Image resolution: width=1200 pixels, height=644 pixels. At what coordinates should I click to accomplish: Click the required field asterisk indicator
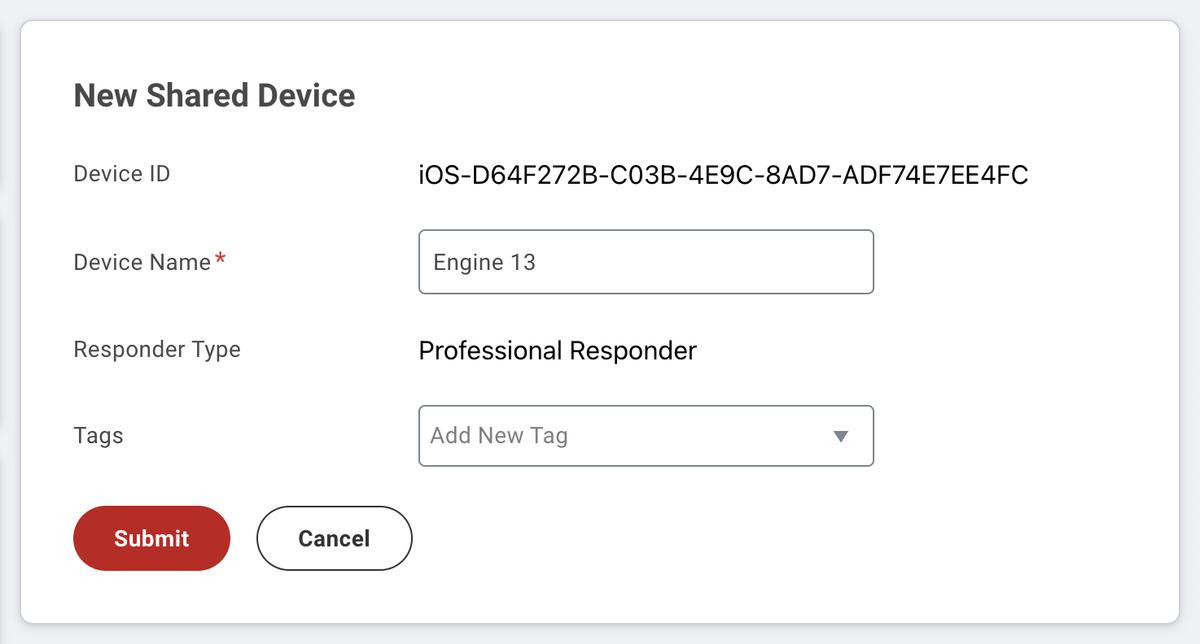pos(219,256)
